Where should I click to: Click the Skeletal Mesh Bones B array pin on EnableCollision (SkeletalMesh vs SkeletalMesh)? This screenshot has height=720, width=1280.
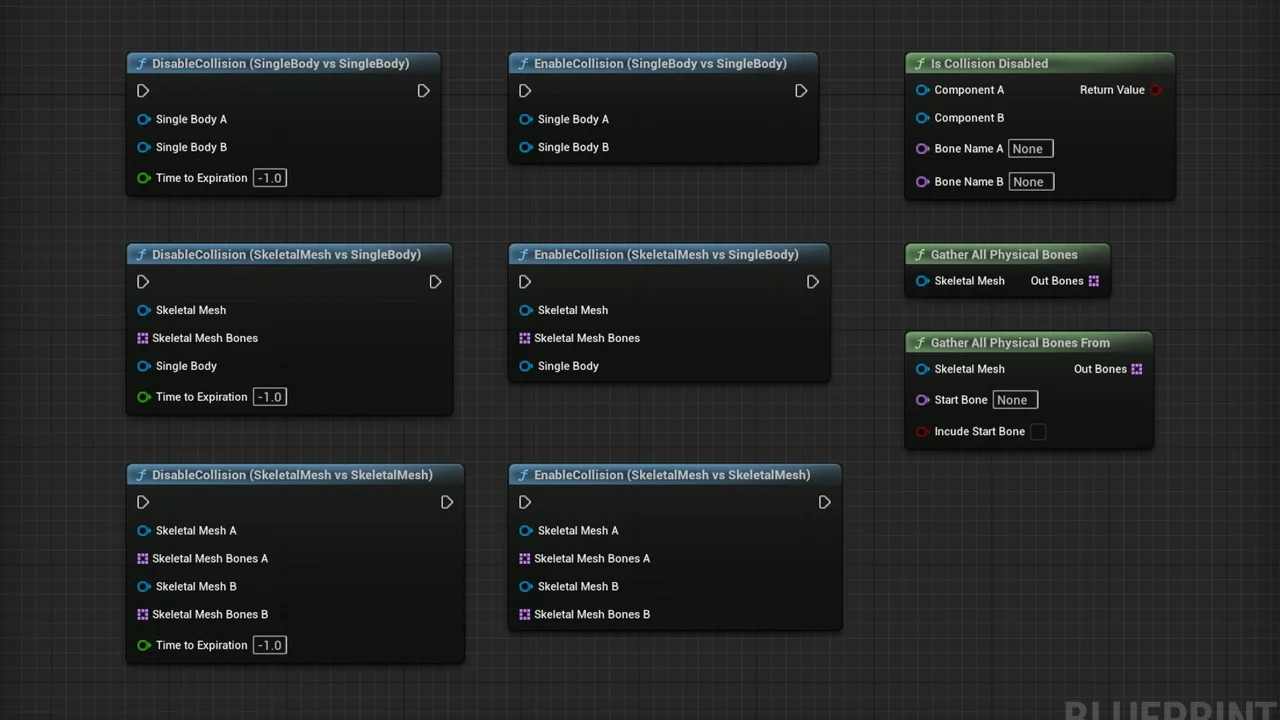pyautogui.click(x=525, y=615)
